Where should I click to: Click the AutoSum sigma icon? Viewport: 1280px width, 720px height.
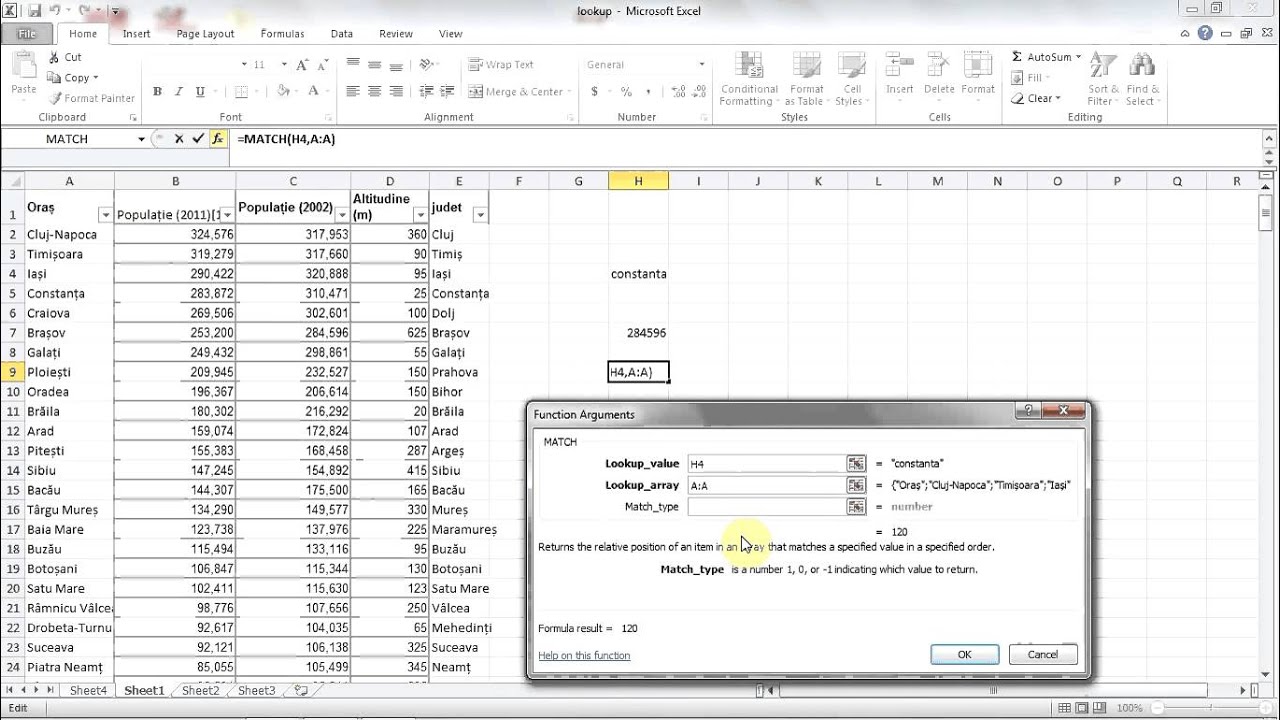[1017, 57]
